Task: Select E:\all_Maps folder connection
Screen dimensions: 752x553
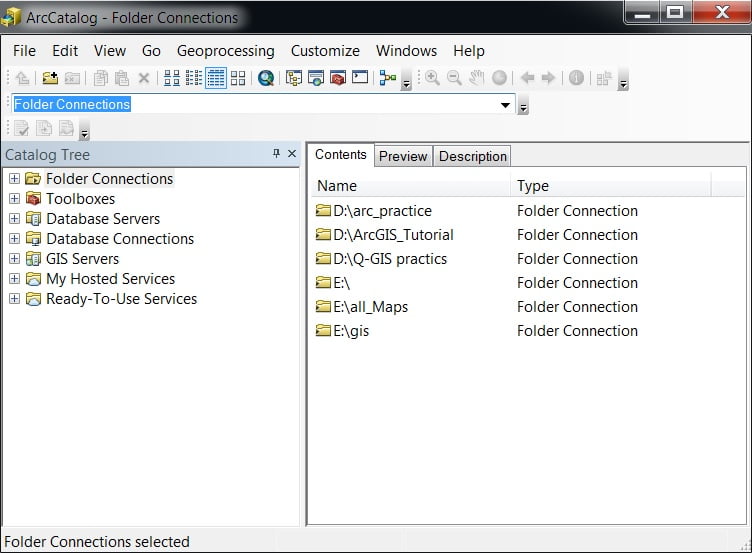Action: click(x=362, y=306)
